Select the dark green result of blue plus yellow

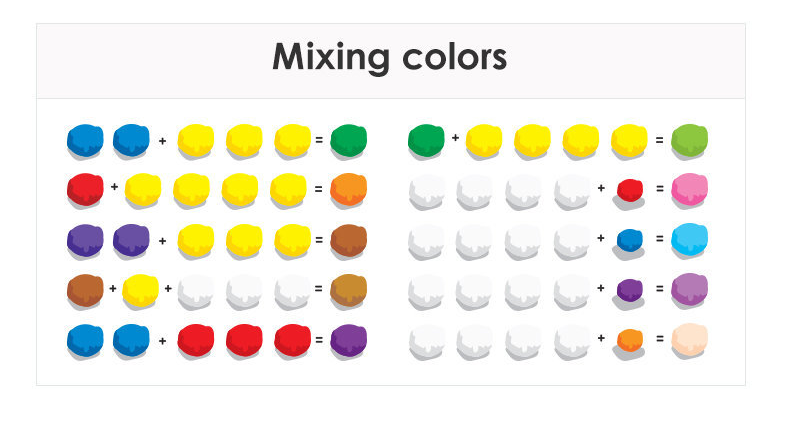pos(348,139)
